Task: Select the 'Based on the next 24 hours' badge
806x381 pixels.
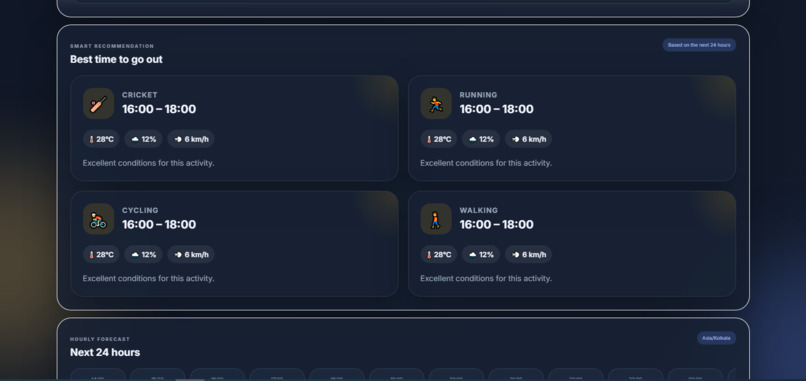Action: pos(699,45)
